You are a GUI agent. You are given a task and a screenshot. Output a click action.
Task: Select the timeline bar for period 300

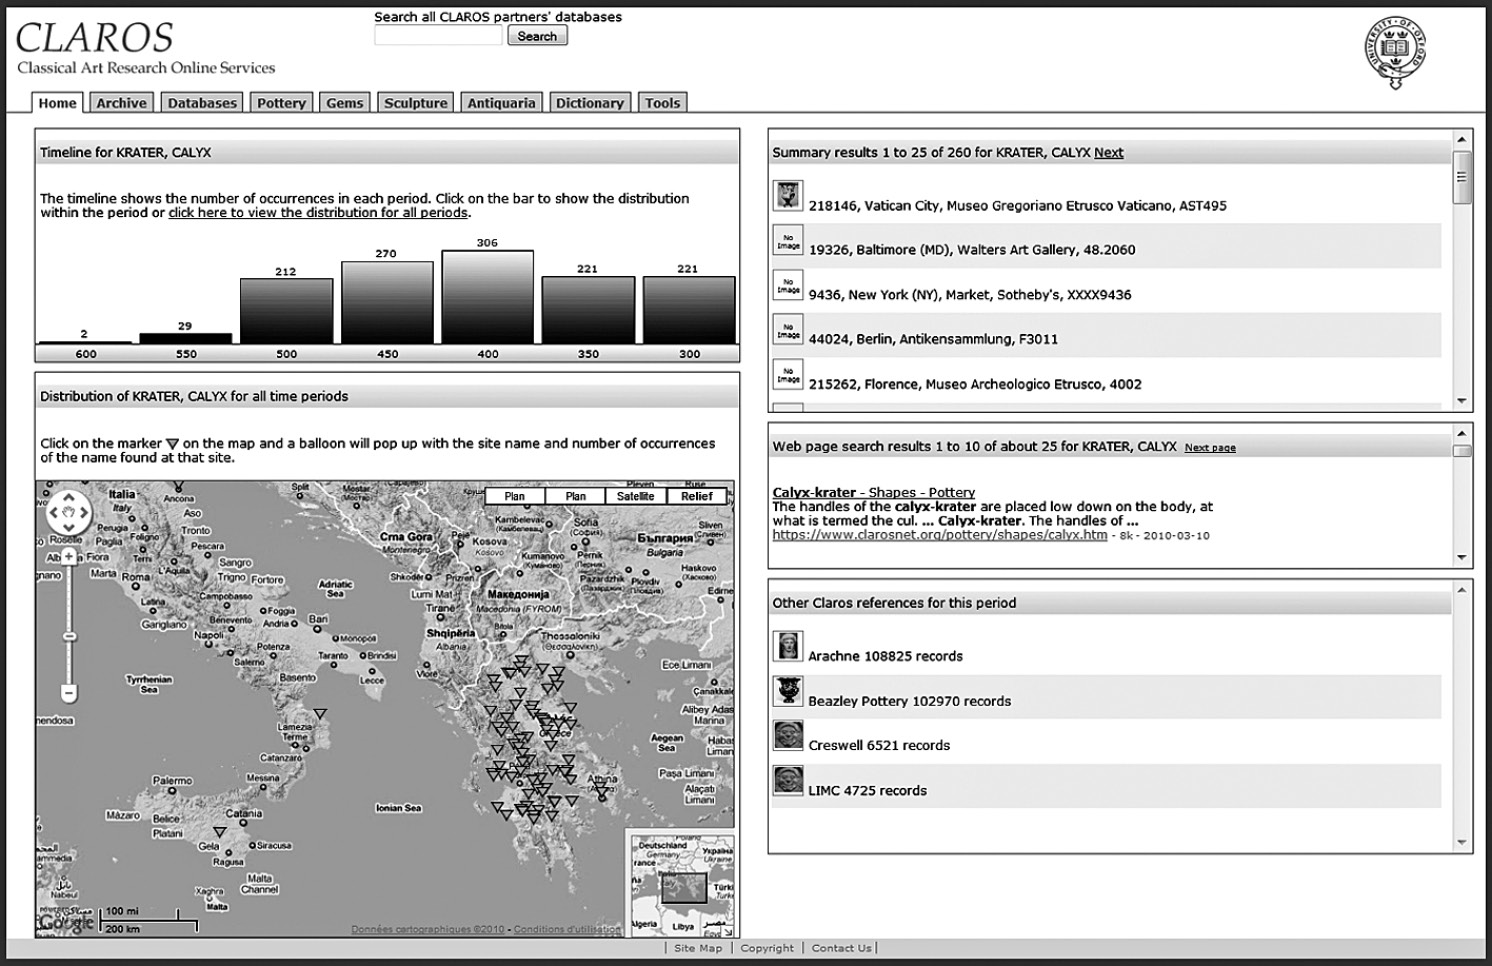click(x=689, y=311)
